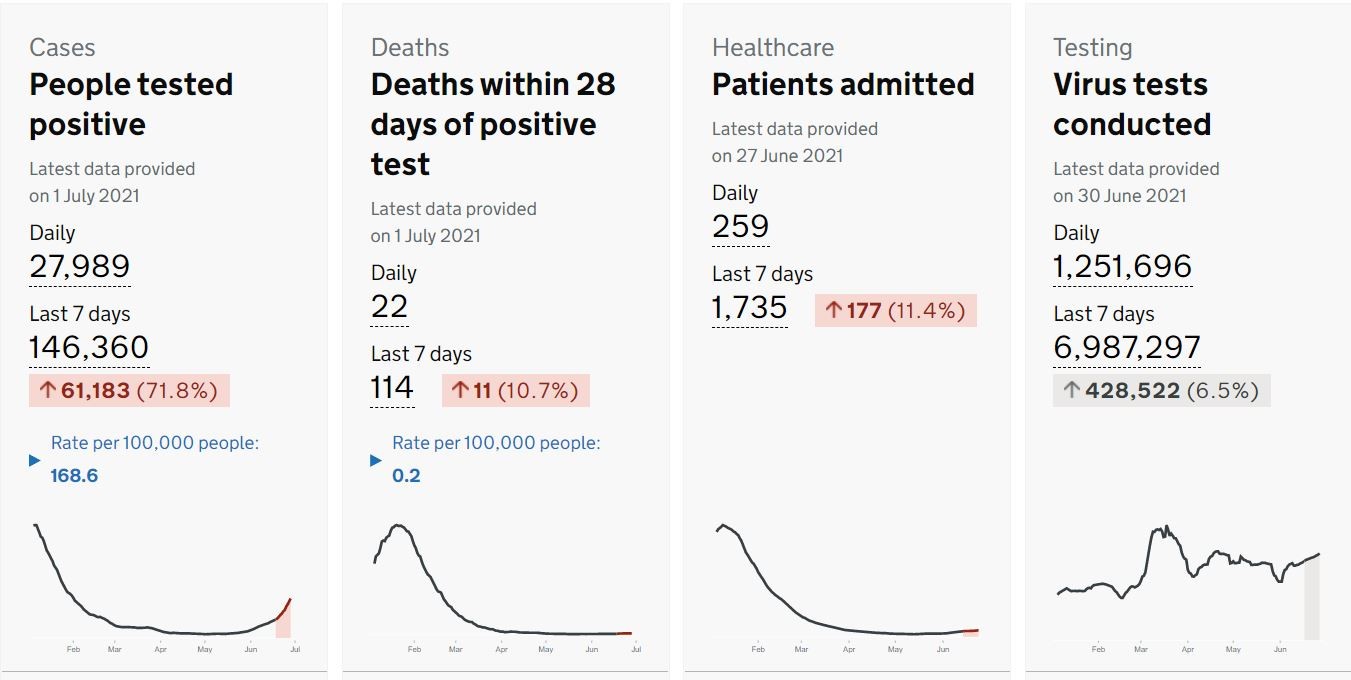Click the red 71.8% change badge
The height and width of the screenshot is (680, 1351).
[129, 390]
